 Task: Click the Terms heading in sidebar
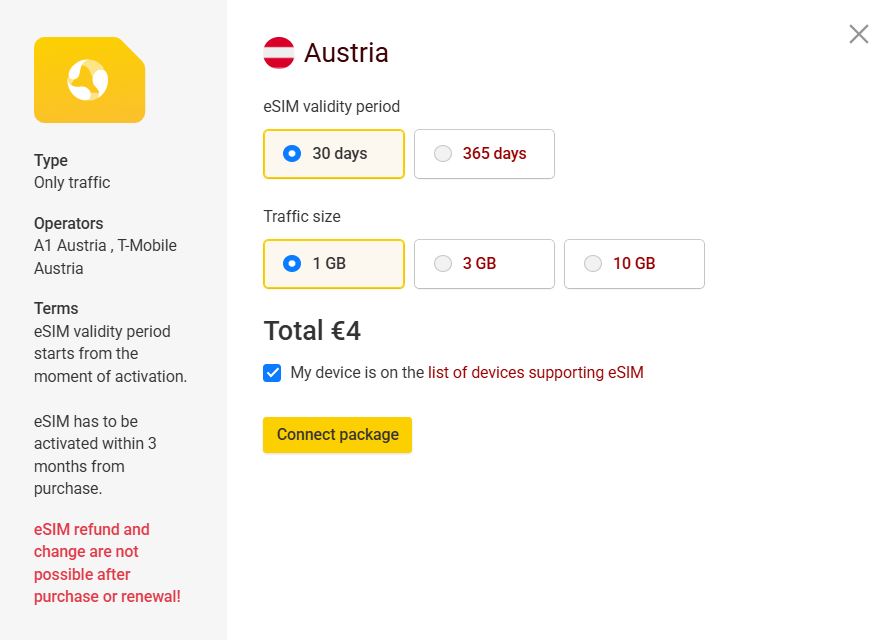click(56, 308)
